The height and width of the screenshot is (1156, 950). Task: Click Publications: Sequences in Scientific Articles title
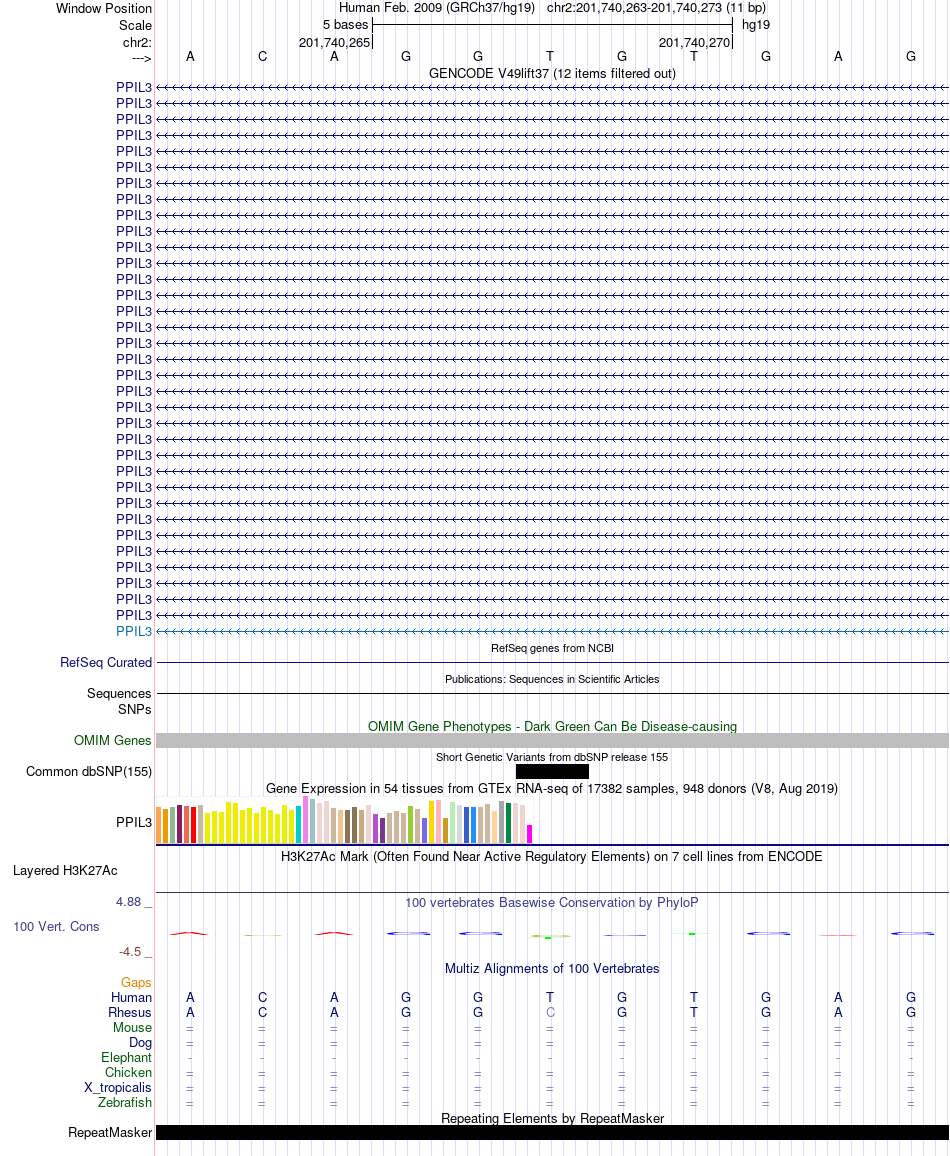pos(552,679)
